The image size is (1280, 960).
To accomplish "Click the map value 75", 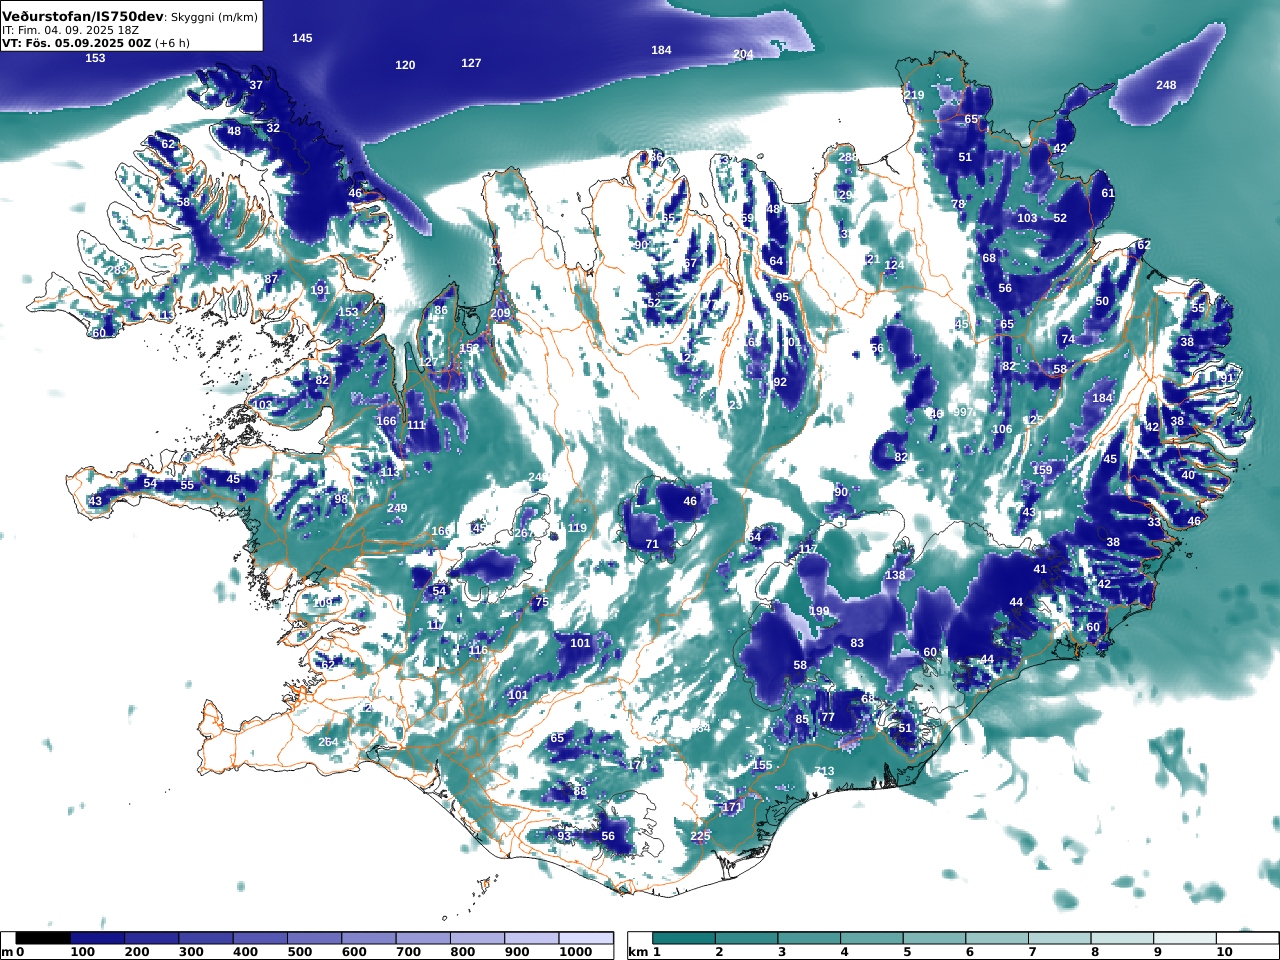I will pos(542,602).
